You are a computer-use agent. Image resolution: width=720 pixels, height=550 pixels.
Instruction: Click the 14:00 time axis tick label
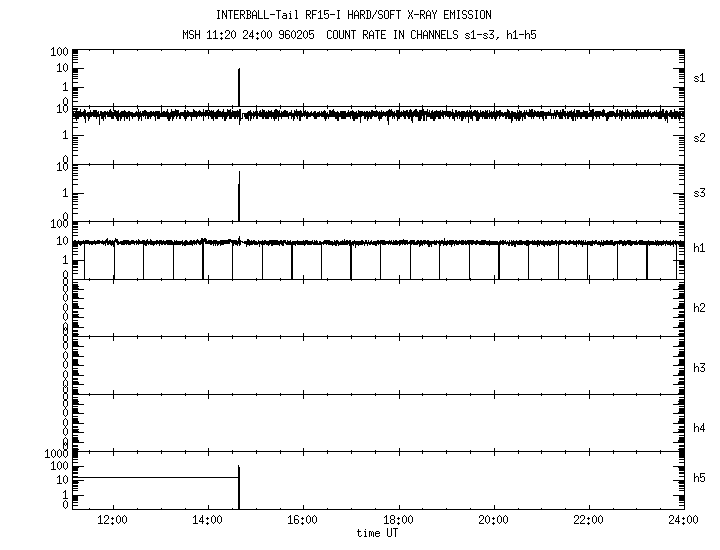click(x=207, y=521)
